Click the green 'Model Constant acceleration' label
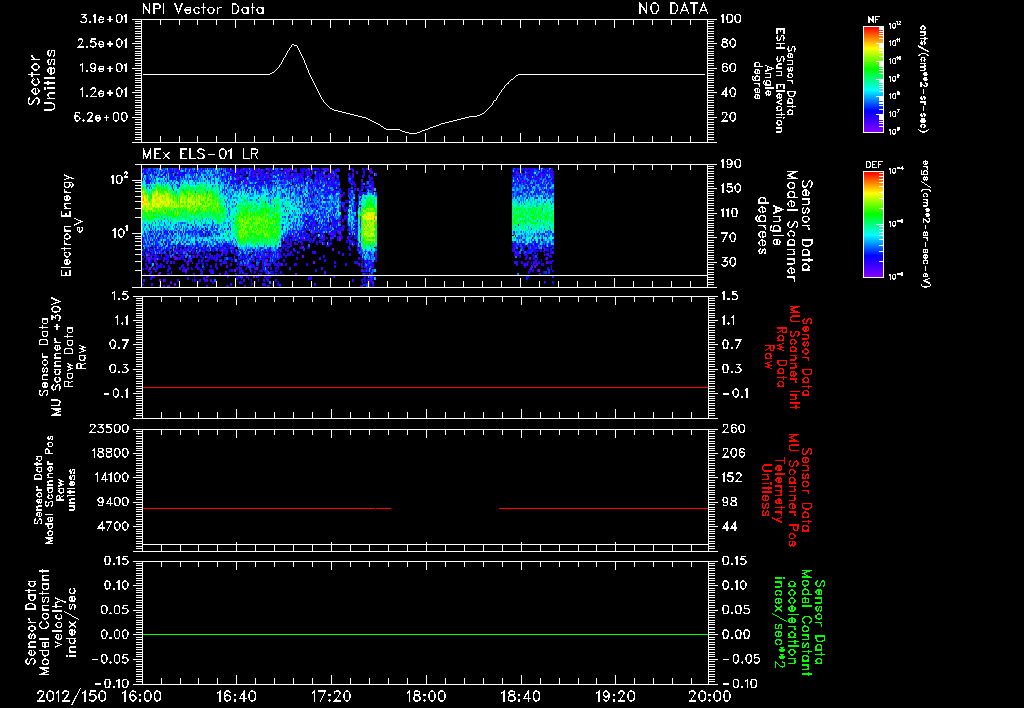This screenshot has width=1024, height=708. click(798, 623)
